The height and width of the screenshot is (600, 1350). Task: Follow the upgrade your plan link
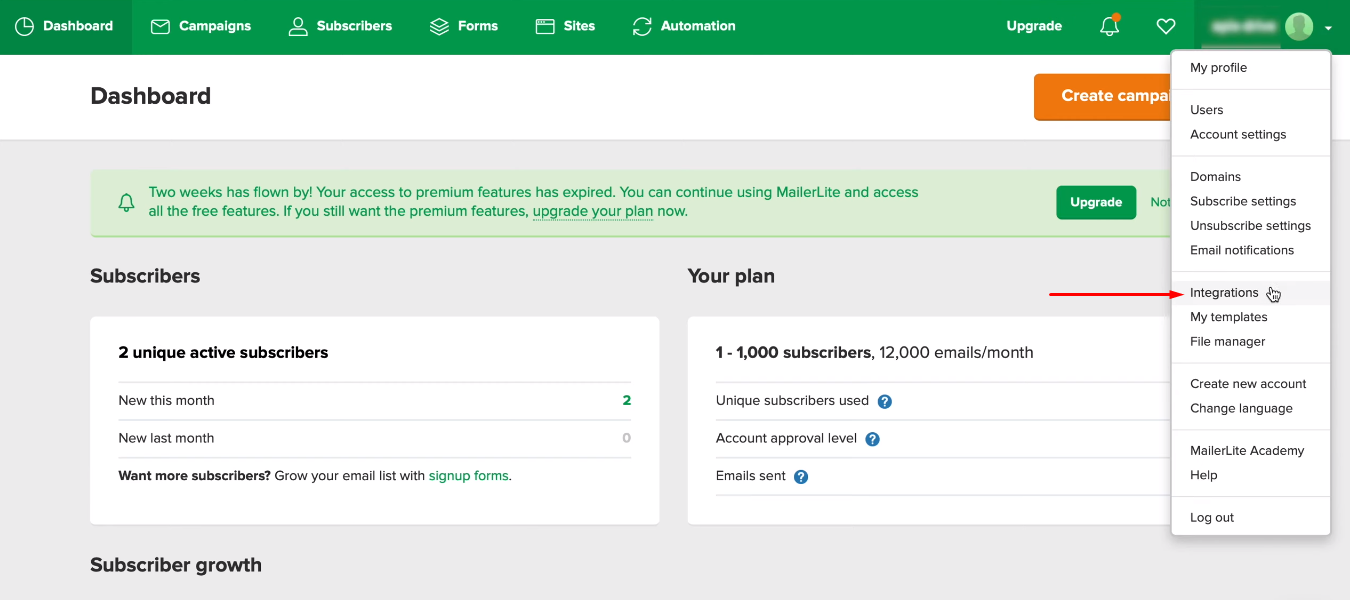click(592, 211)
